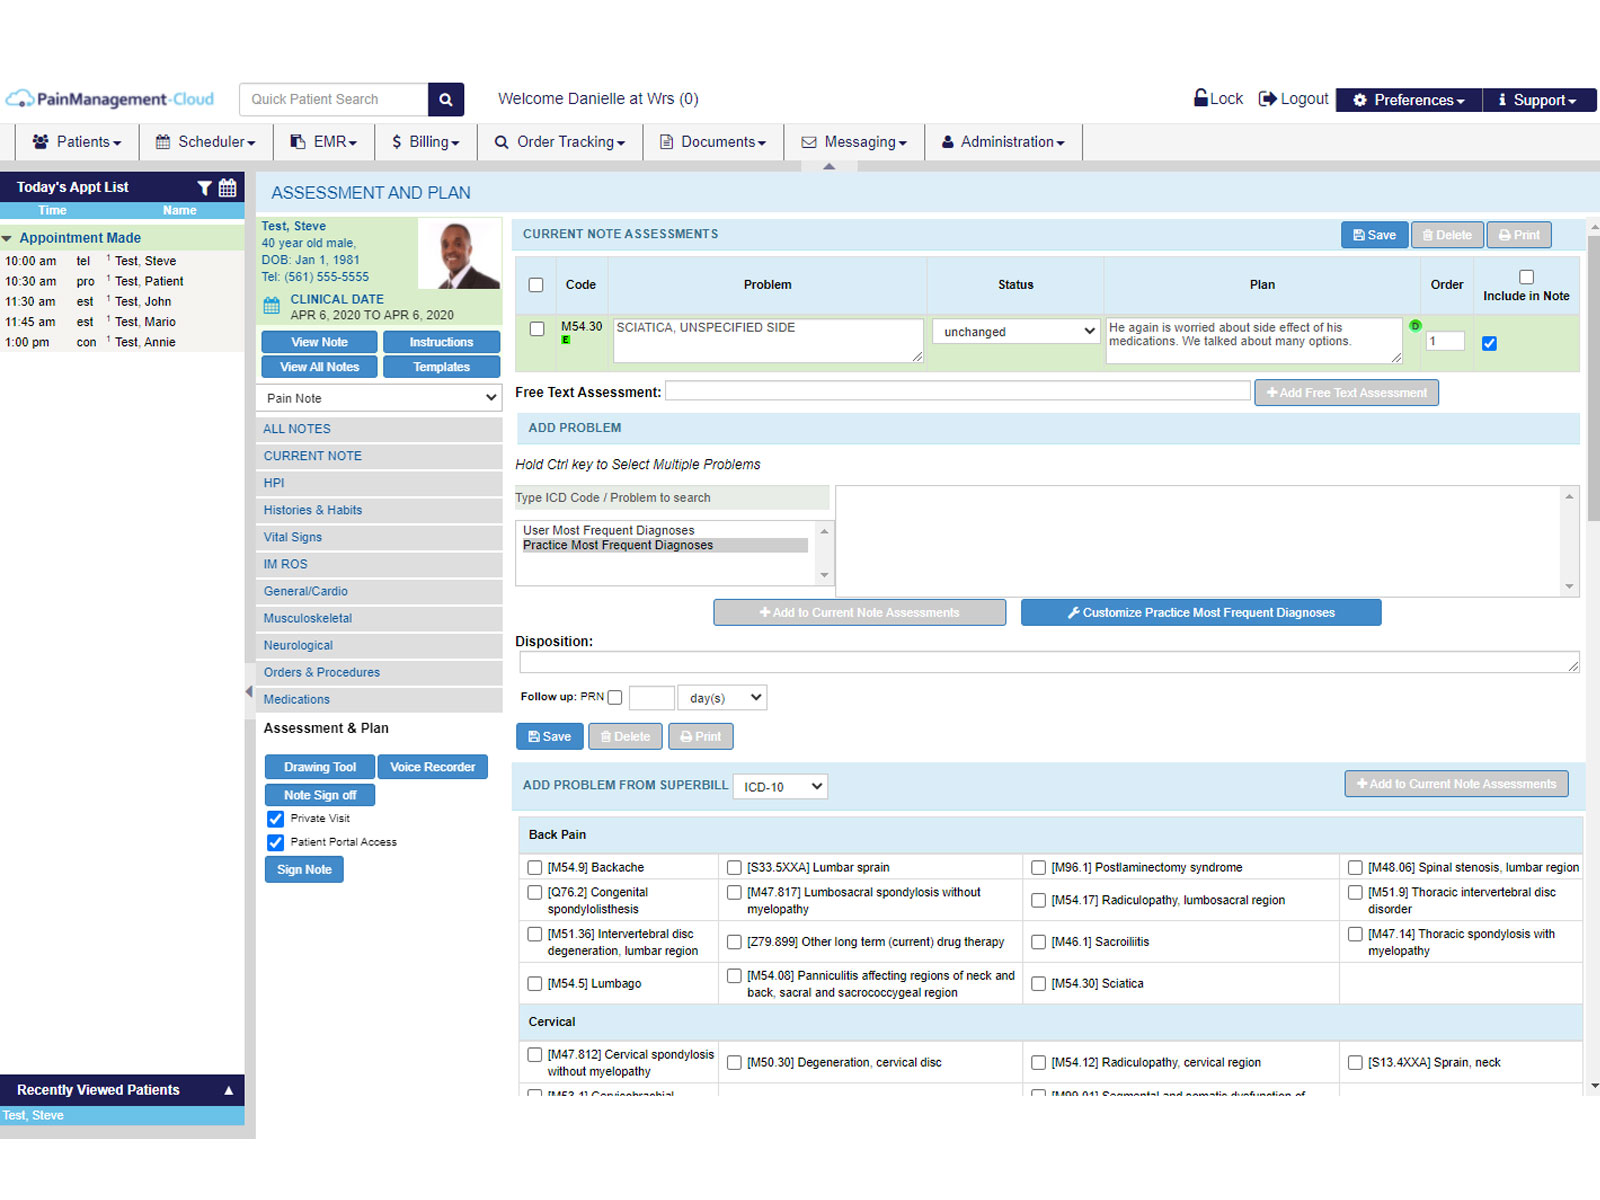Viewport: 1600px width, 1200px height.
Task: Check the [M54.9] Backache diagnosis
Action: pos(535,868)
